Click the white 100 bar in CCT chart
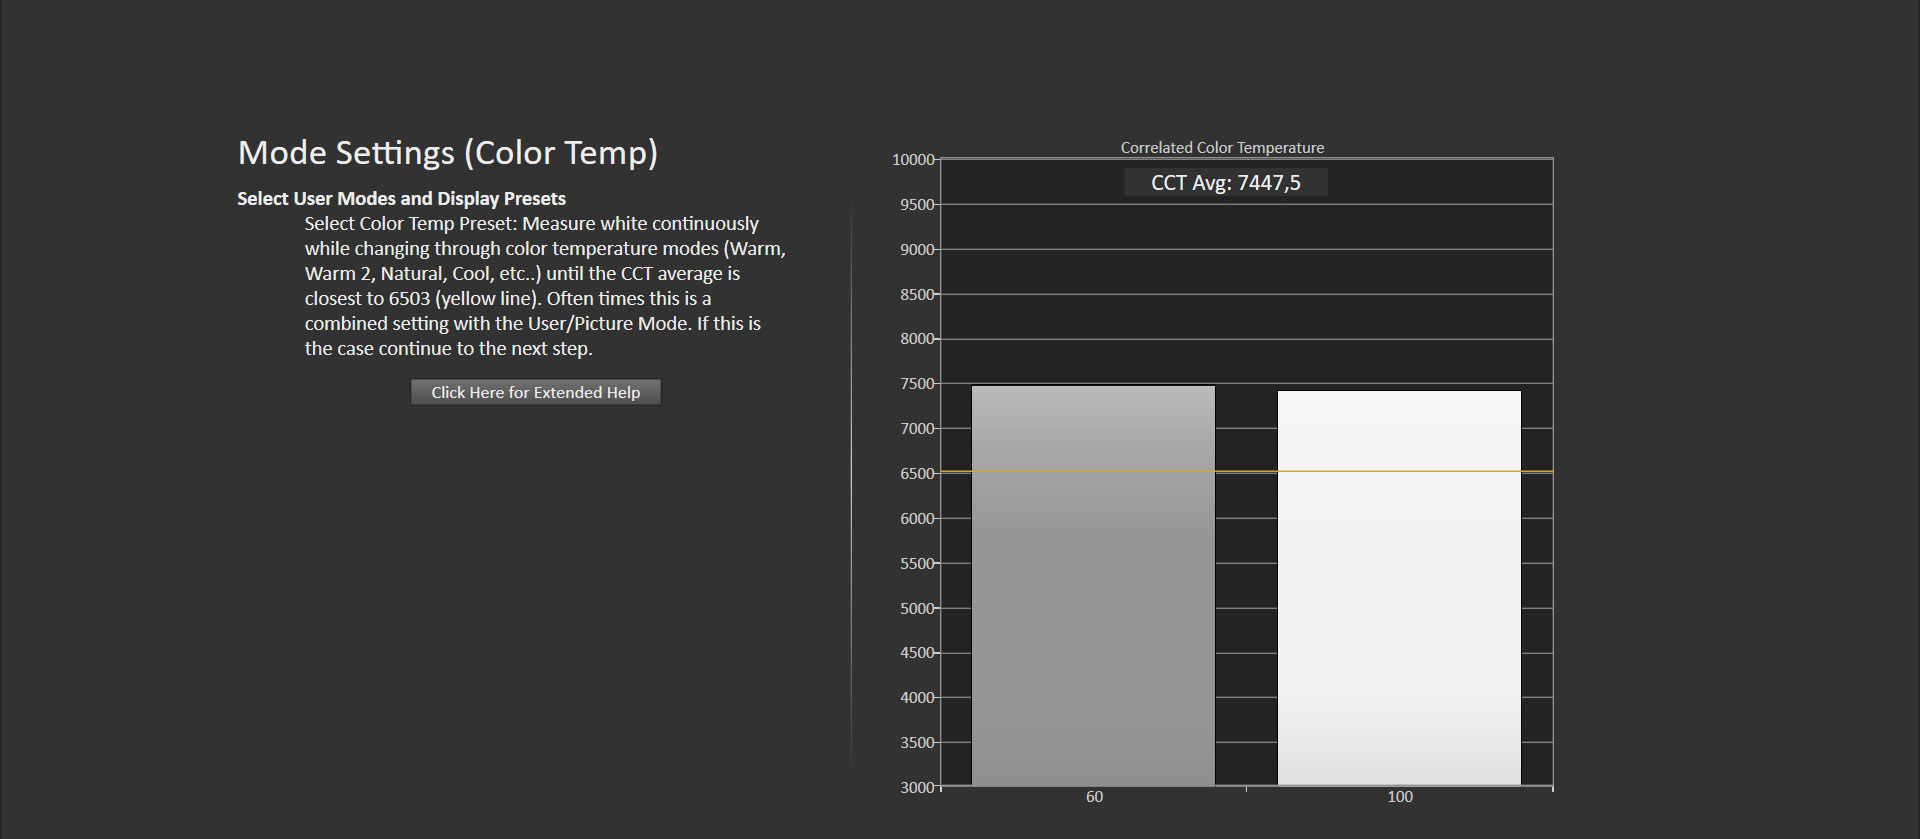The image size is (1920, 839). tap(1399, 588)
